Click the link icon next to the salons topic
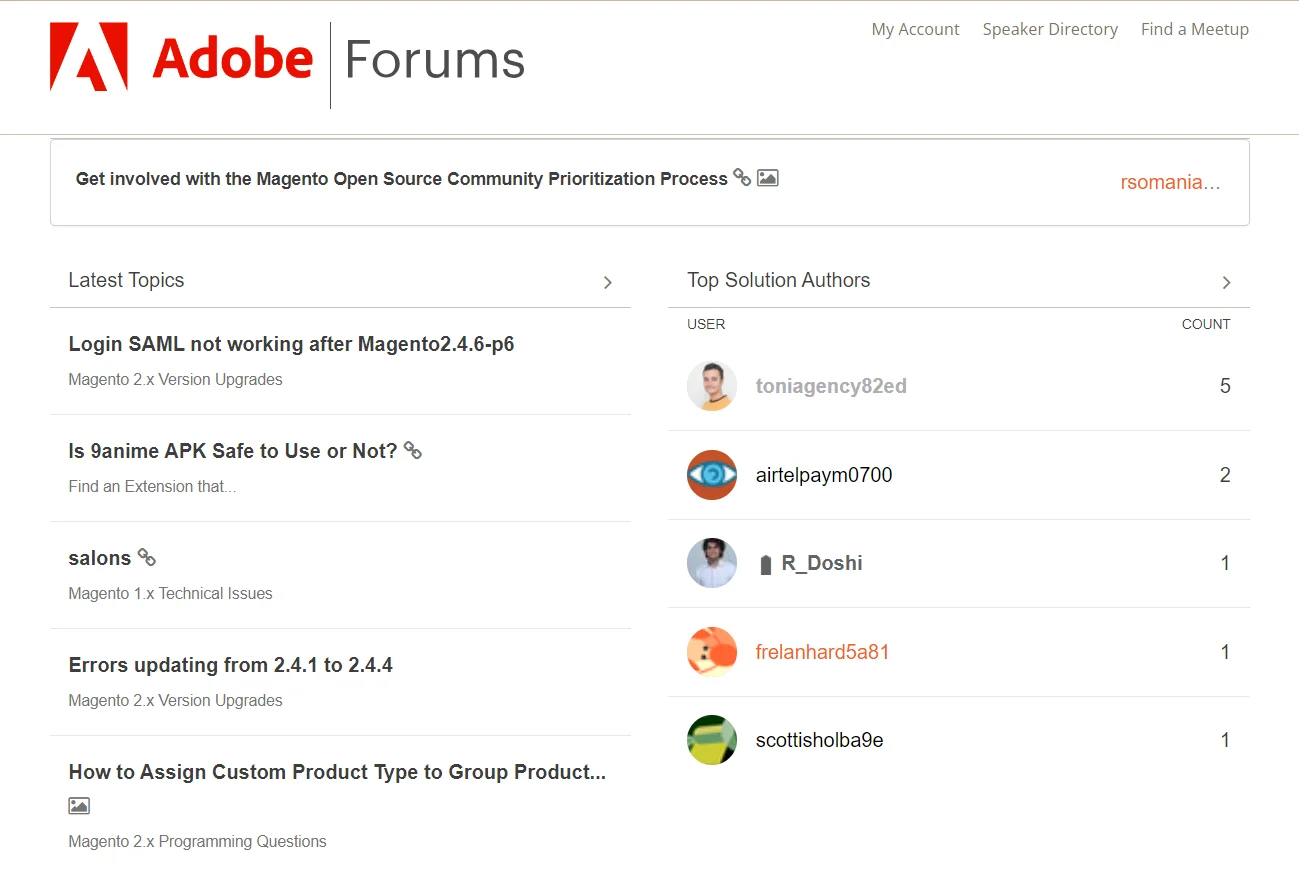The width and height of the screenshot is (1299, 894). point(146,557)
